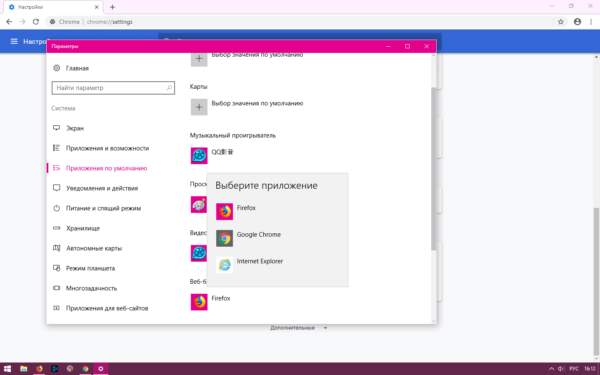Bookmark this page with the star
Viewport: 600px width, 375px height.
[x=561, y=22]
